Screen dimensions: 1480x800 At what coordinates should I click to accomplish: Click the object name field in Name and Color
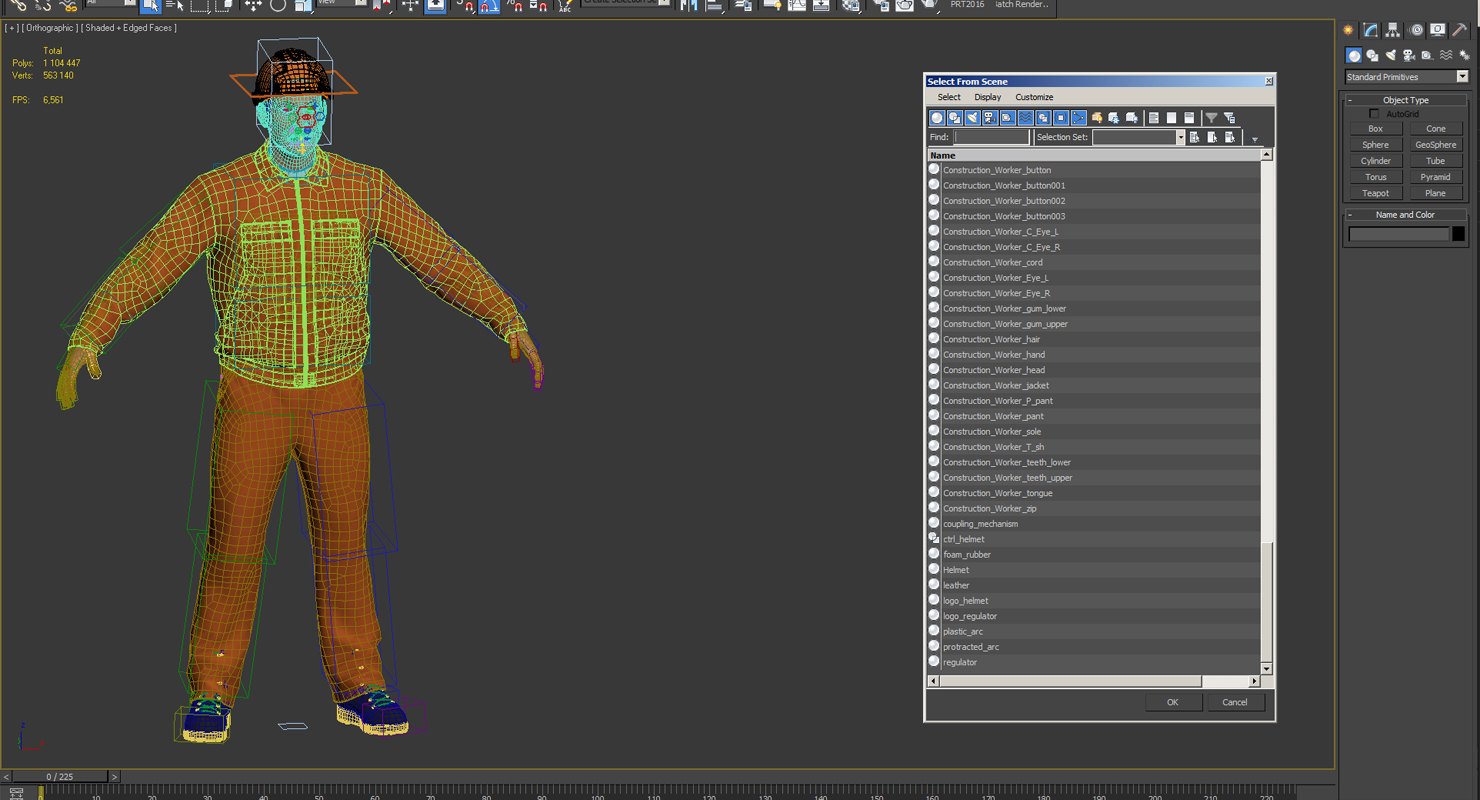(1398, 234)
